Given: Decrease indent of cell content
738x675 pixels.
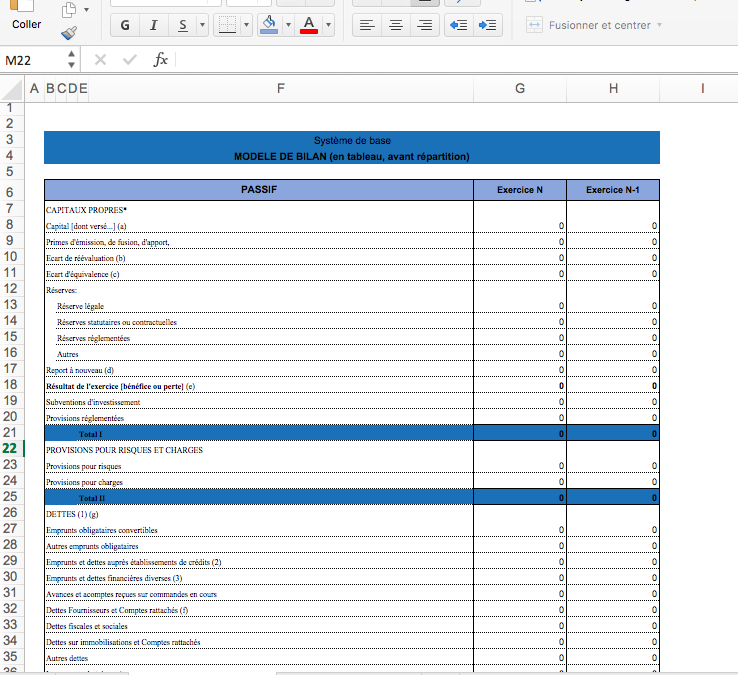Looking at the screenshot, I should 458,25.
